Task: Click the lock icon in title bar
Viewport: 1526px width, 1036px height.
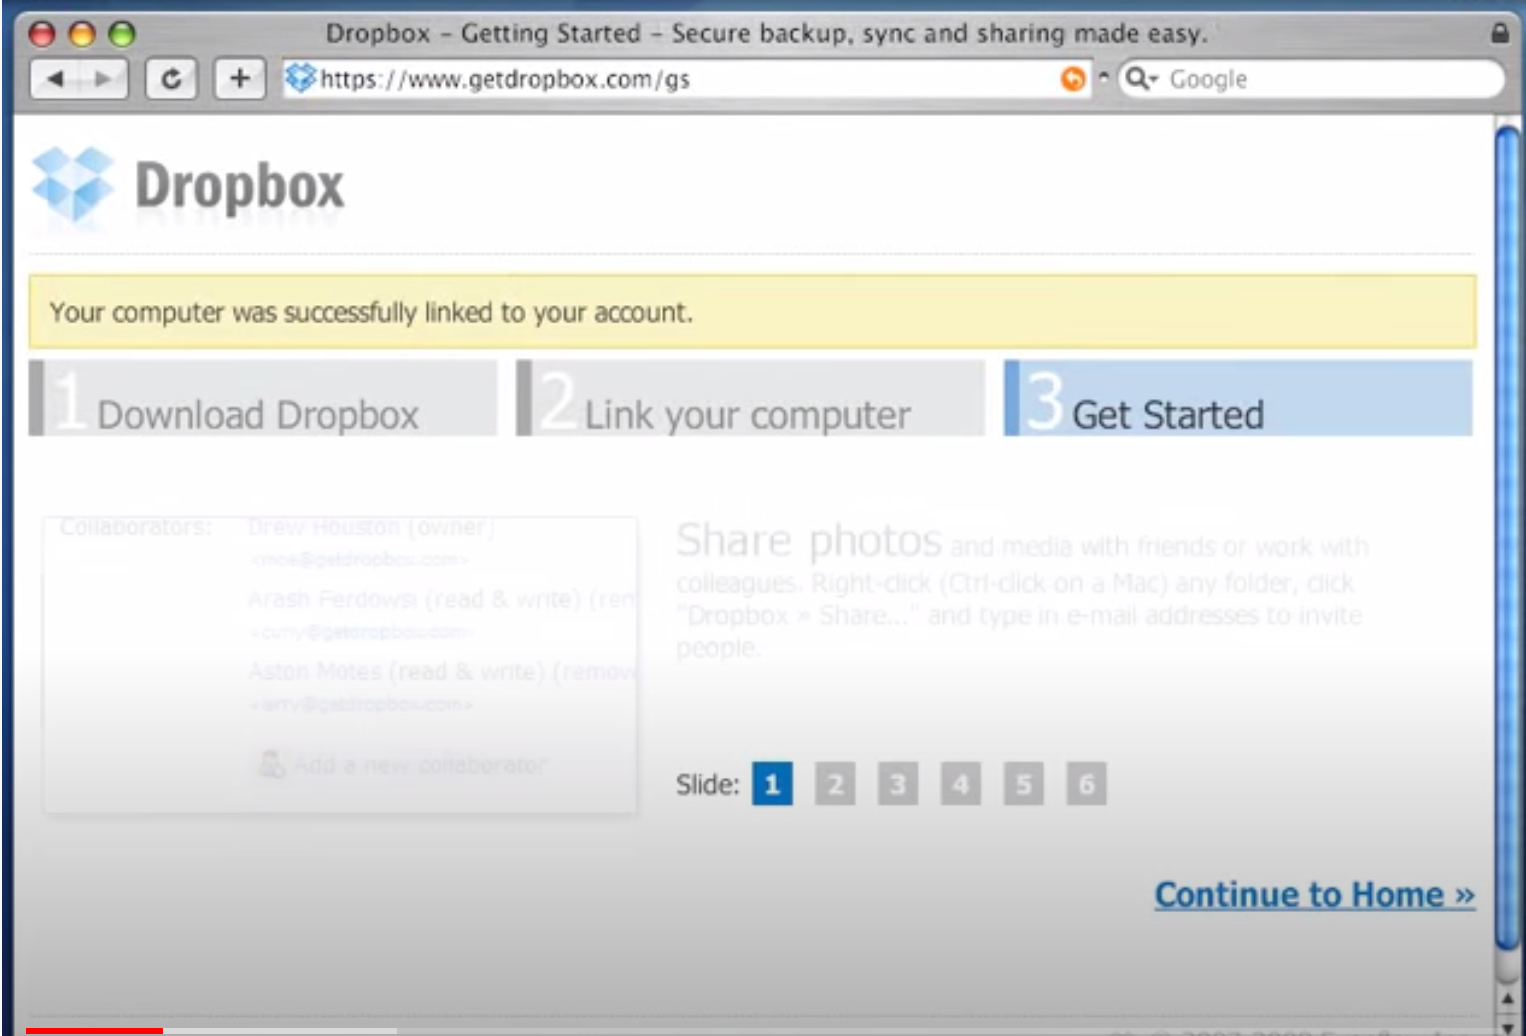Action: click(1499, 33)
